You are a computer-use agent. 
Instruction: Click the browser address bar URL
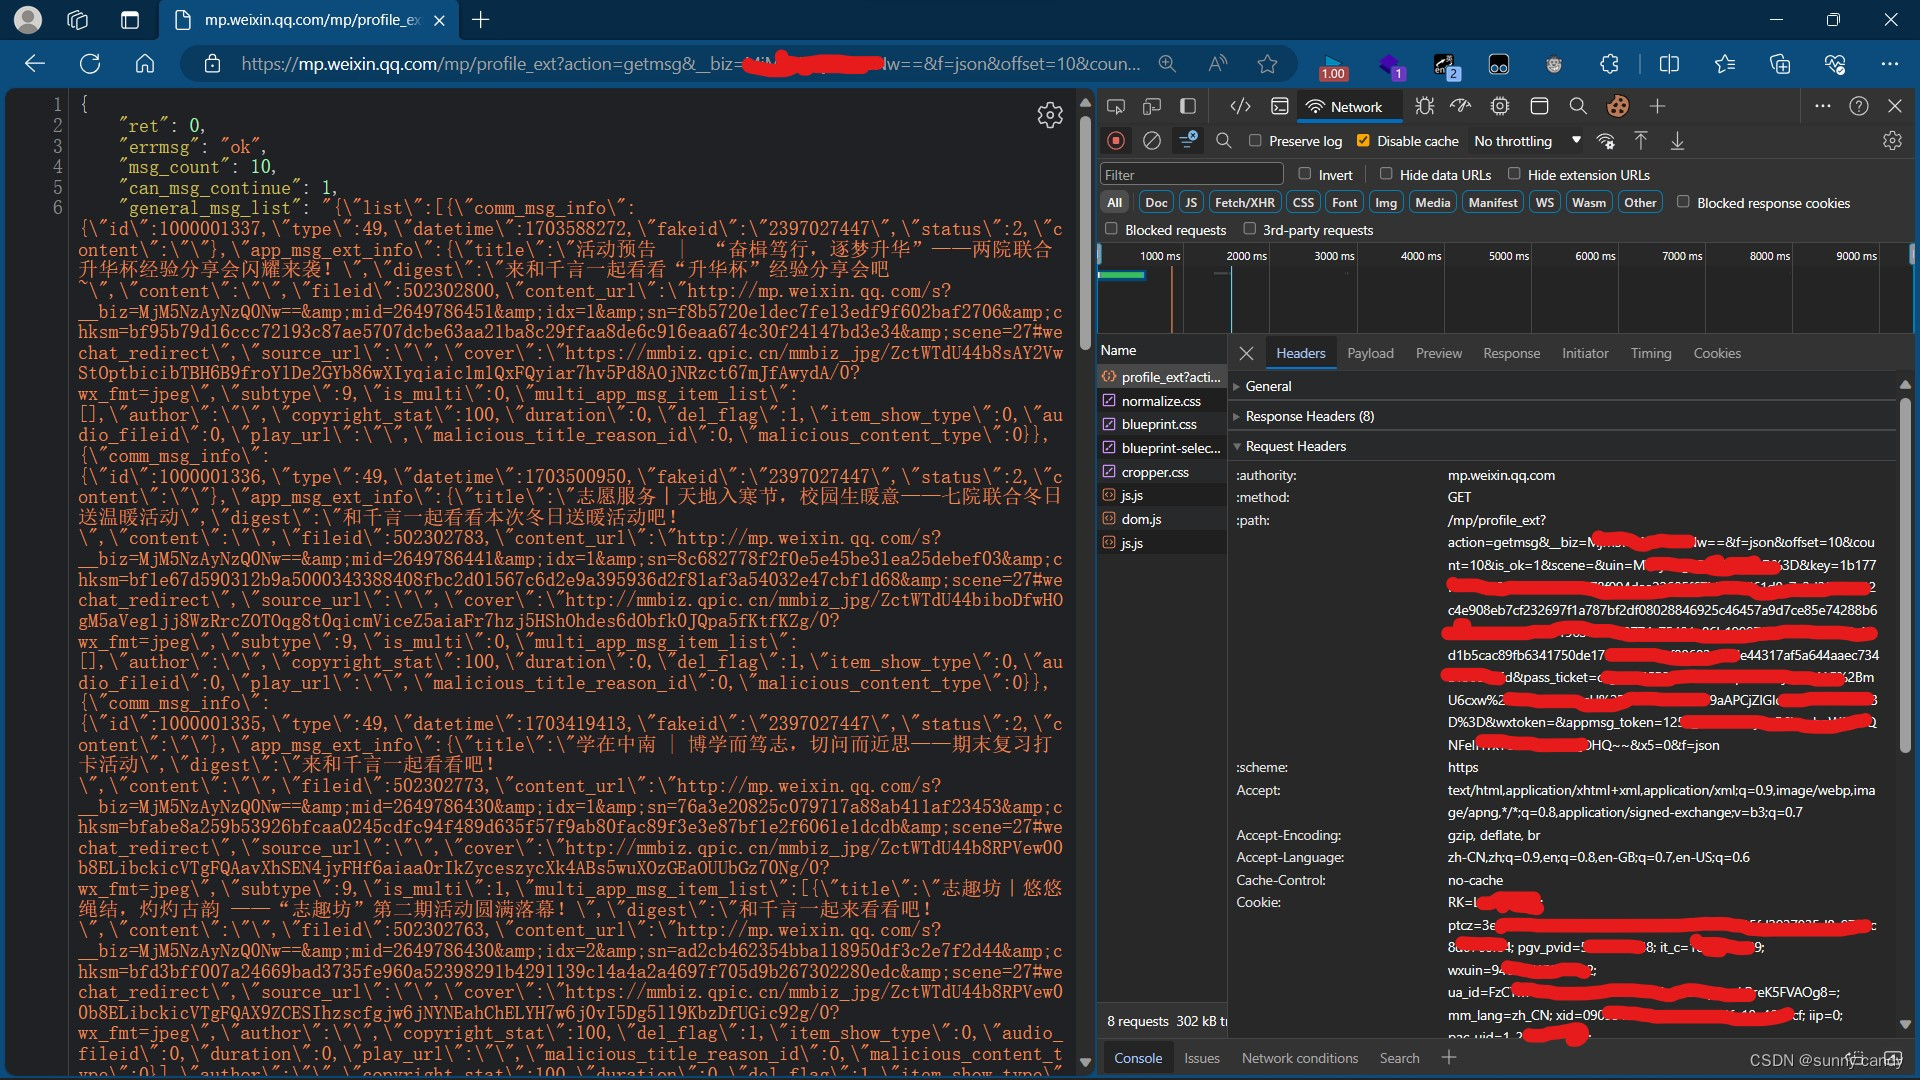tap(690, 64)
